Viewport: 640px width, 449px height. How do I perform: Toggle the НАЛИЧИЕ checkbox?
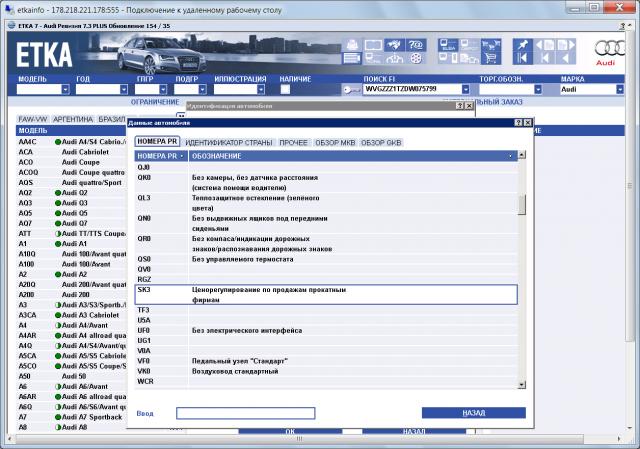pos(285,89)
